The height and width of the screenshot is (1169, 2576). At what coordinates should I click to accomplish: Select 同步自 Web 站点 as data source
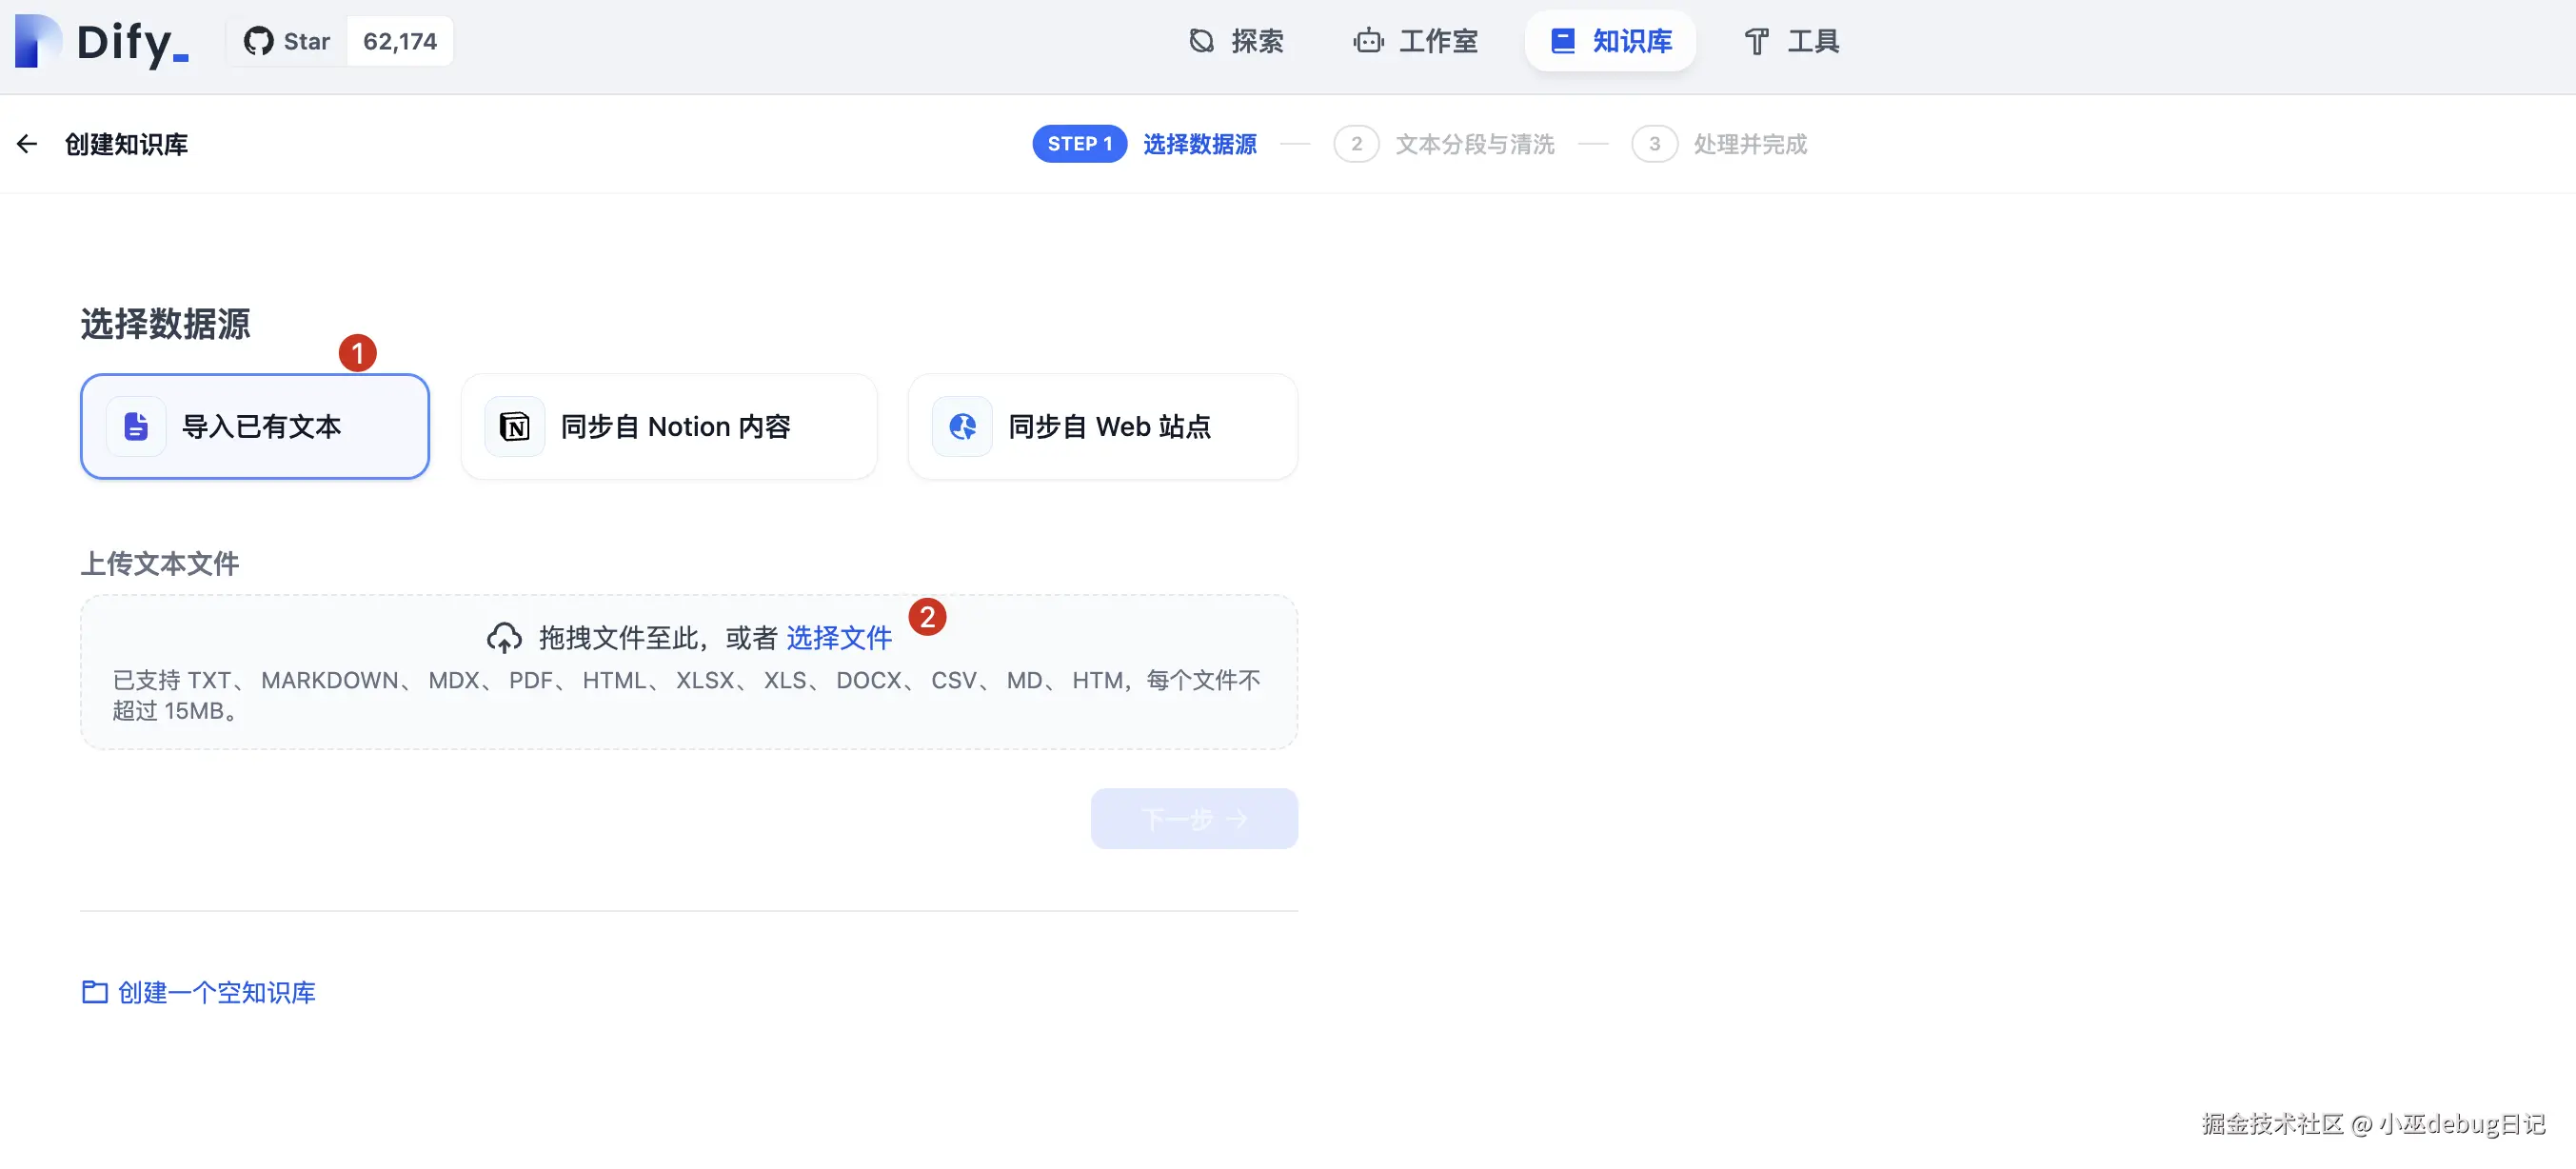pyautogui.click(x=1102, y=426)
